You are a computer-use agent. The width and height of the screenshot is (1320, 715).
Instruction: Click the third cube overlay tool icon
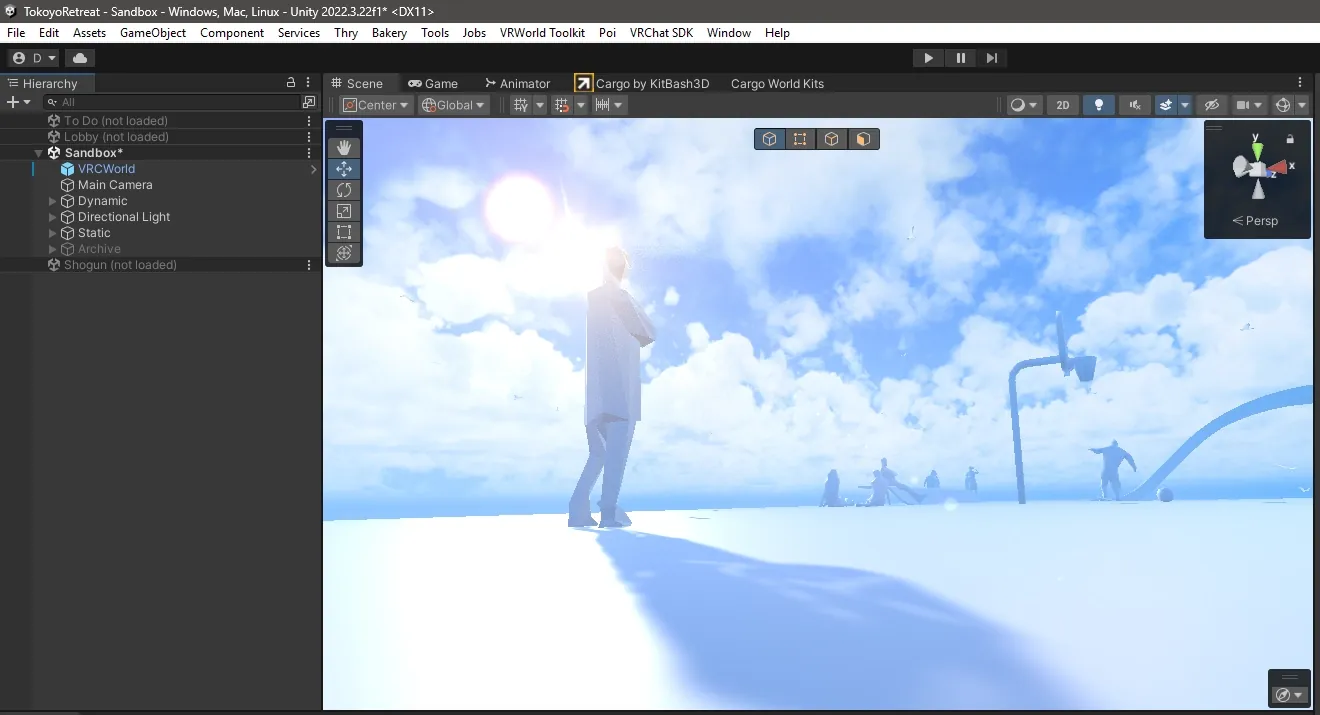click(831, 139)
